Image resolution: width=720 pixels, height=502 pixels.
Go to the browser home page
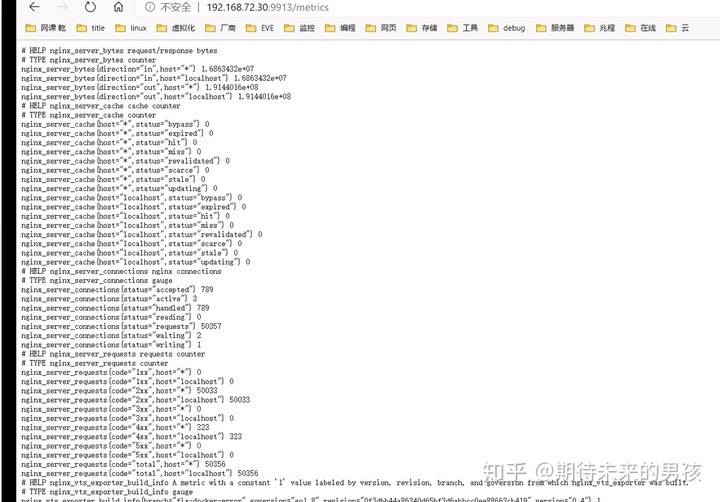pyautogui.click(x=118, y=7)
